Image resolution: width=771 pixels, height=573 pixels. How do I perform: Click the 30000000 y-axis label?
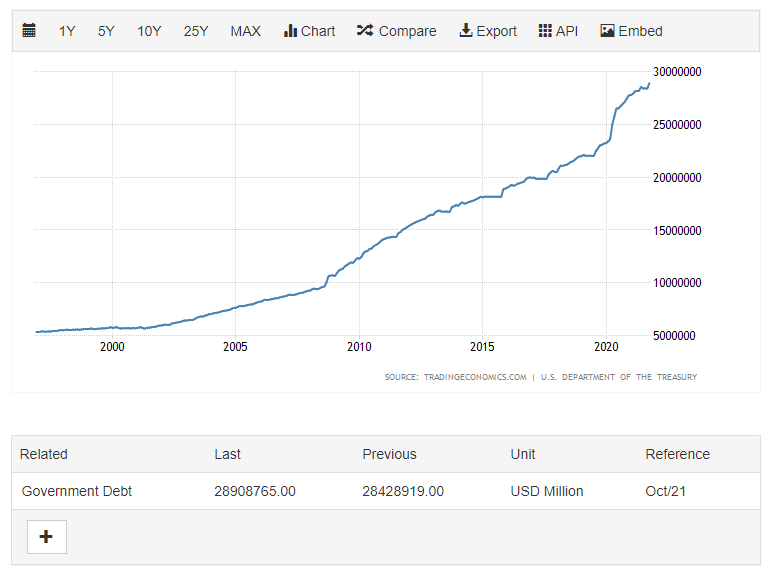pos(677,72)
